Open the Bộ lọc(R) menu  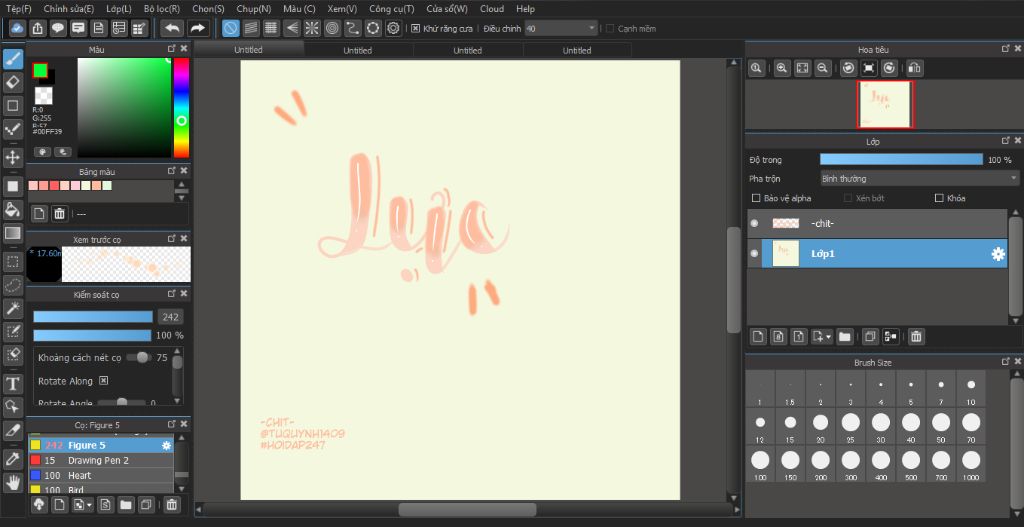(162, 9)
